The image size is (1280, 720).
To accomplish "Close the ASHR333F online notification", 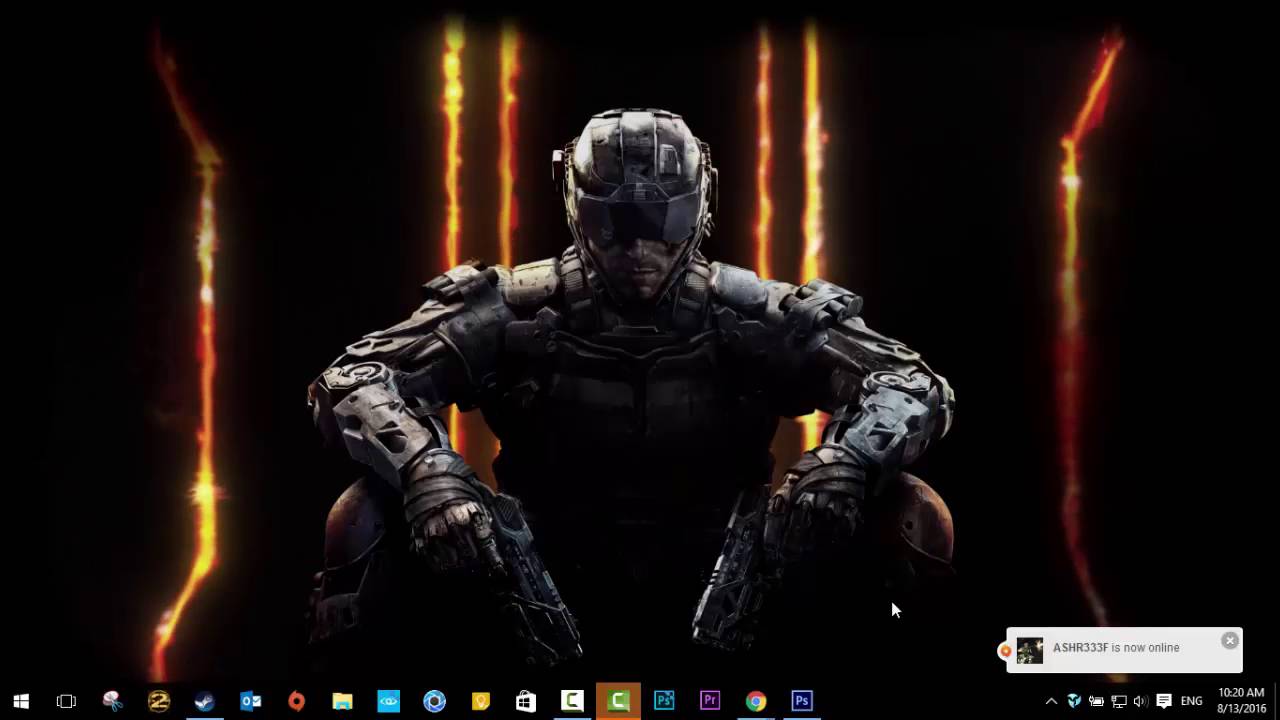I will tap(1230, 641).
